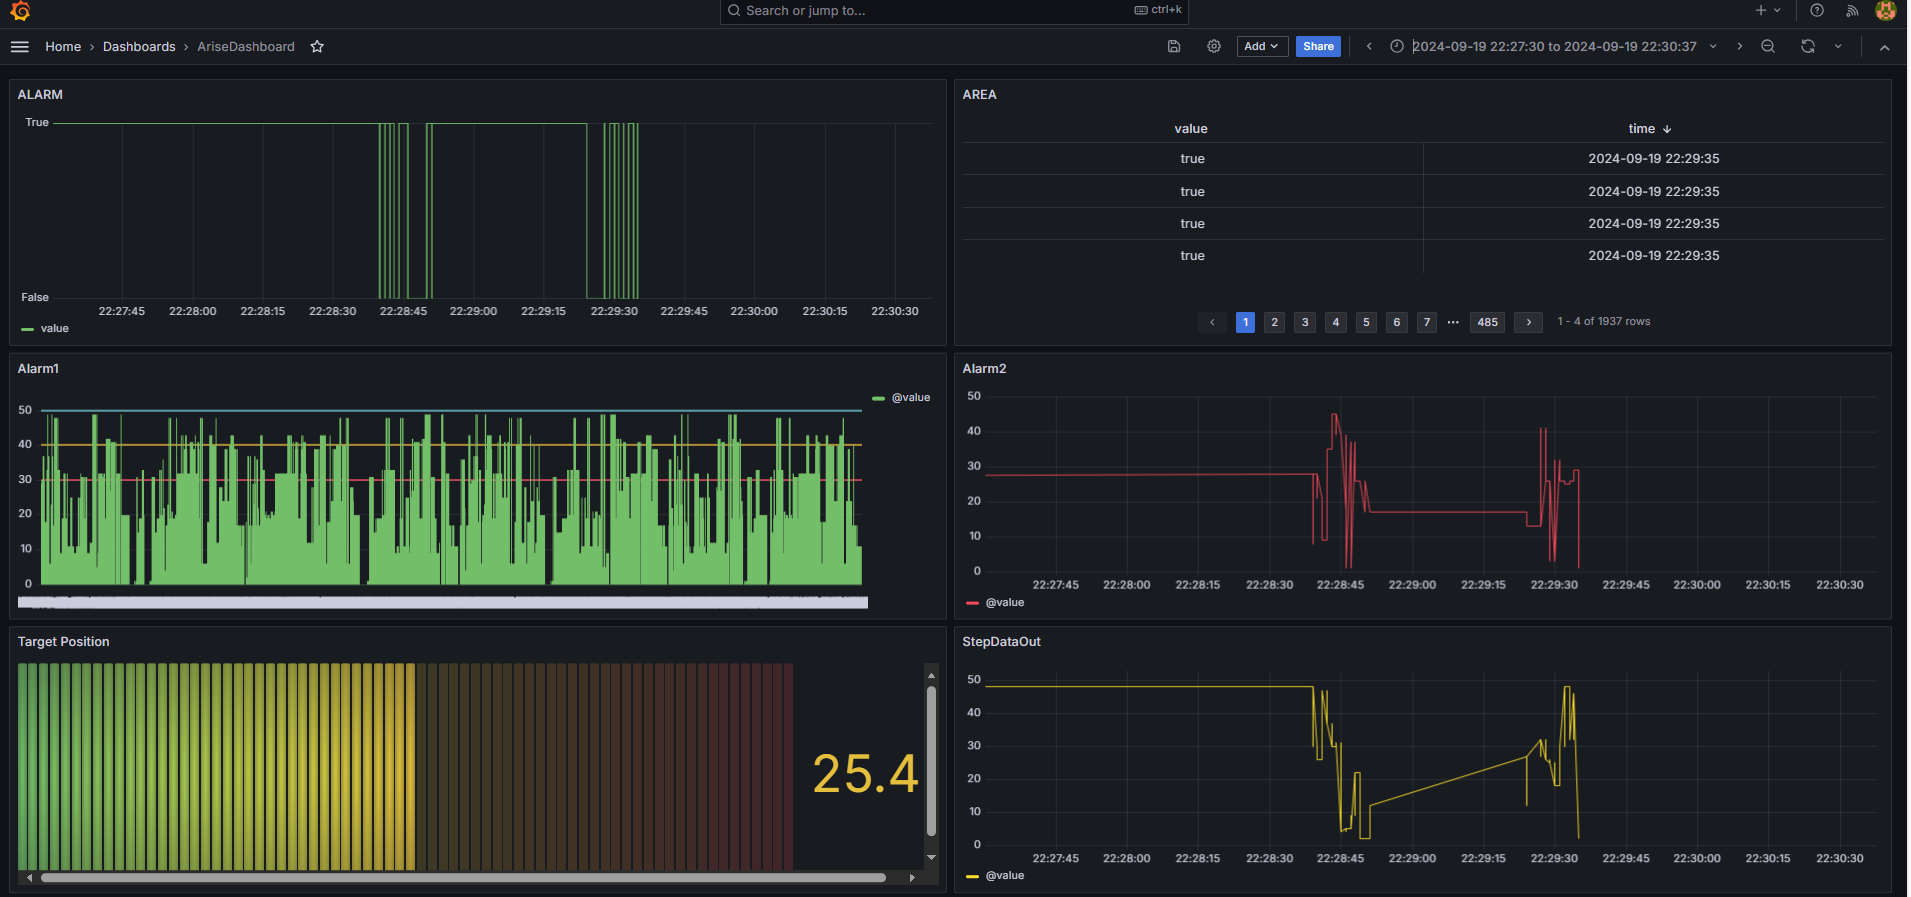1911x897 pixels.
Task: Go to previous table page arrow
Action: pyautogui.click(x=1212, y=322)
